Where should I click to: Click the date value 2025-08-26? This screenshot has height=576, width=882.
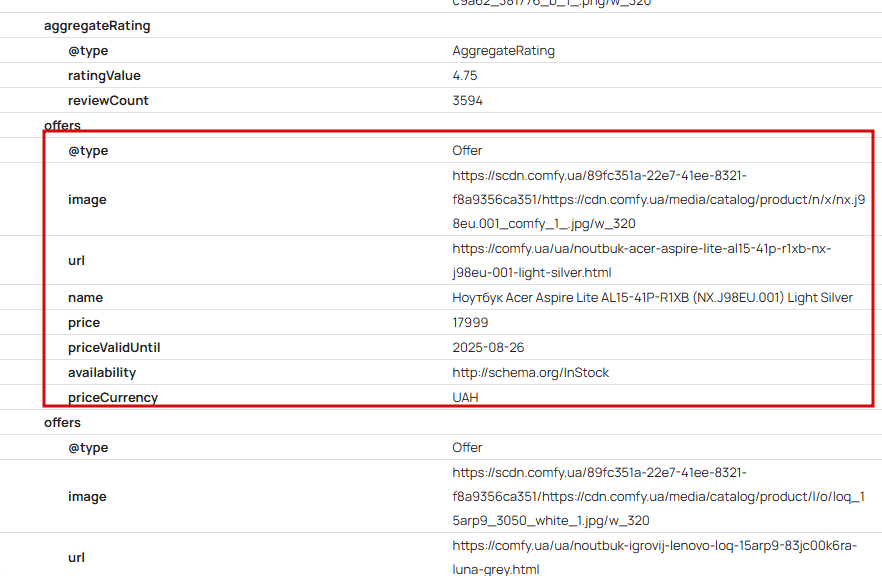pyautogui.click(x=488, y=348)
